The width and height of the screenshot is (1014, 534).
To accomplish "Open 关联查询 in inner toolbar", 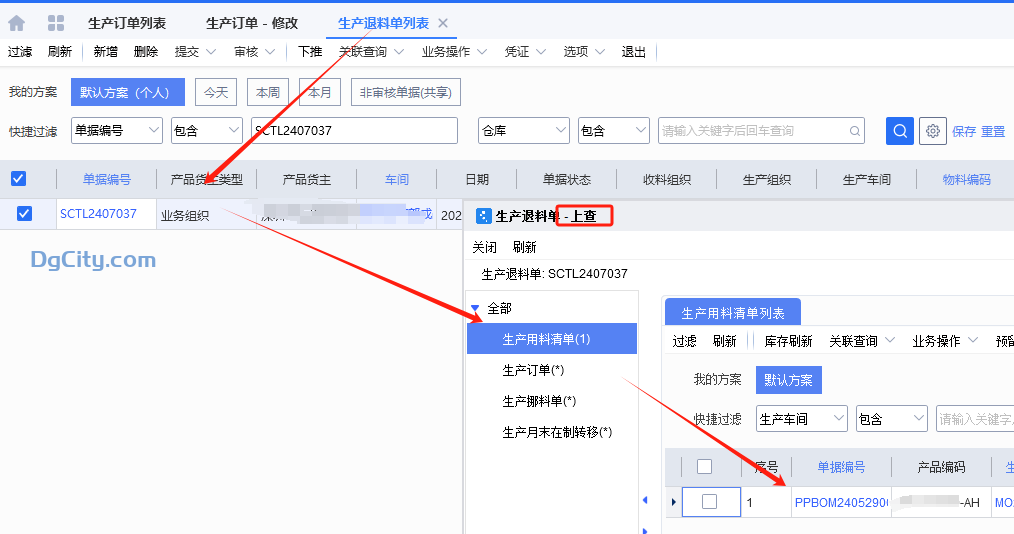I will click(861, 341).
